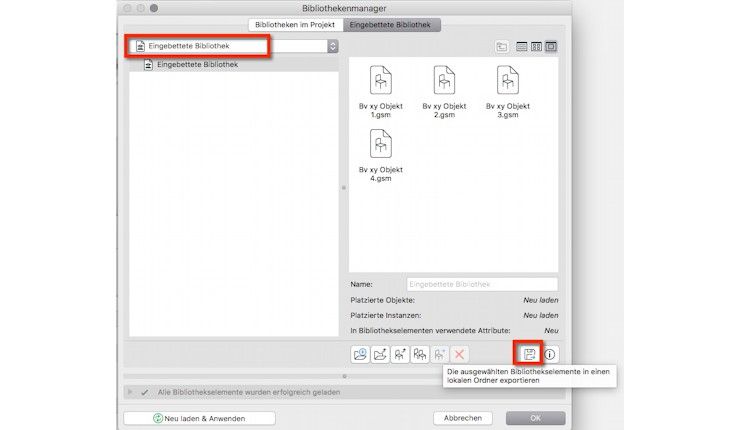Click the folder with arrow icon in toolbar

pyautogui.click(x=380, y=354)
